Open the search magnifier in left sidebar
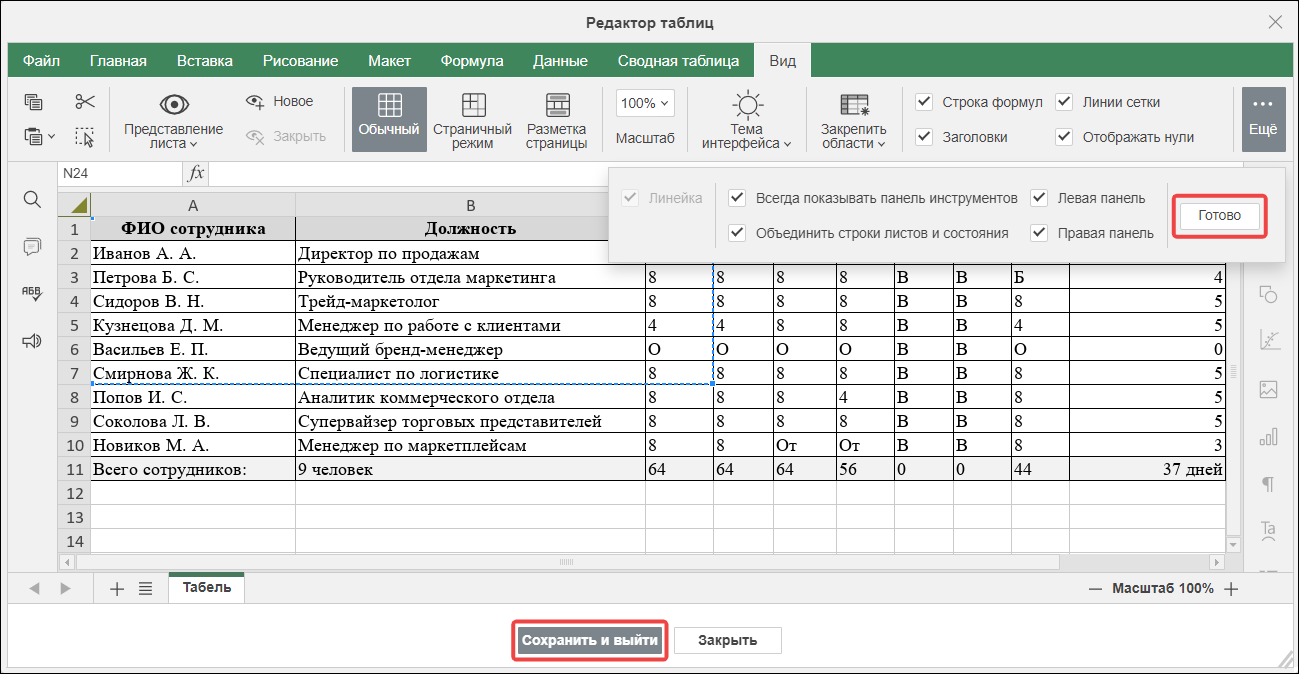The height and width of the screenshot is (674, 1299). click(32, 200)
